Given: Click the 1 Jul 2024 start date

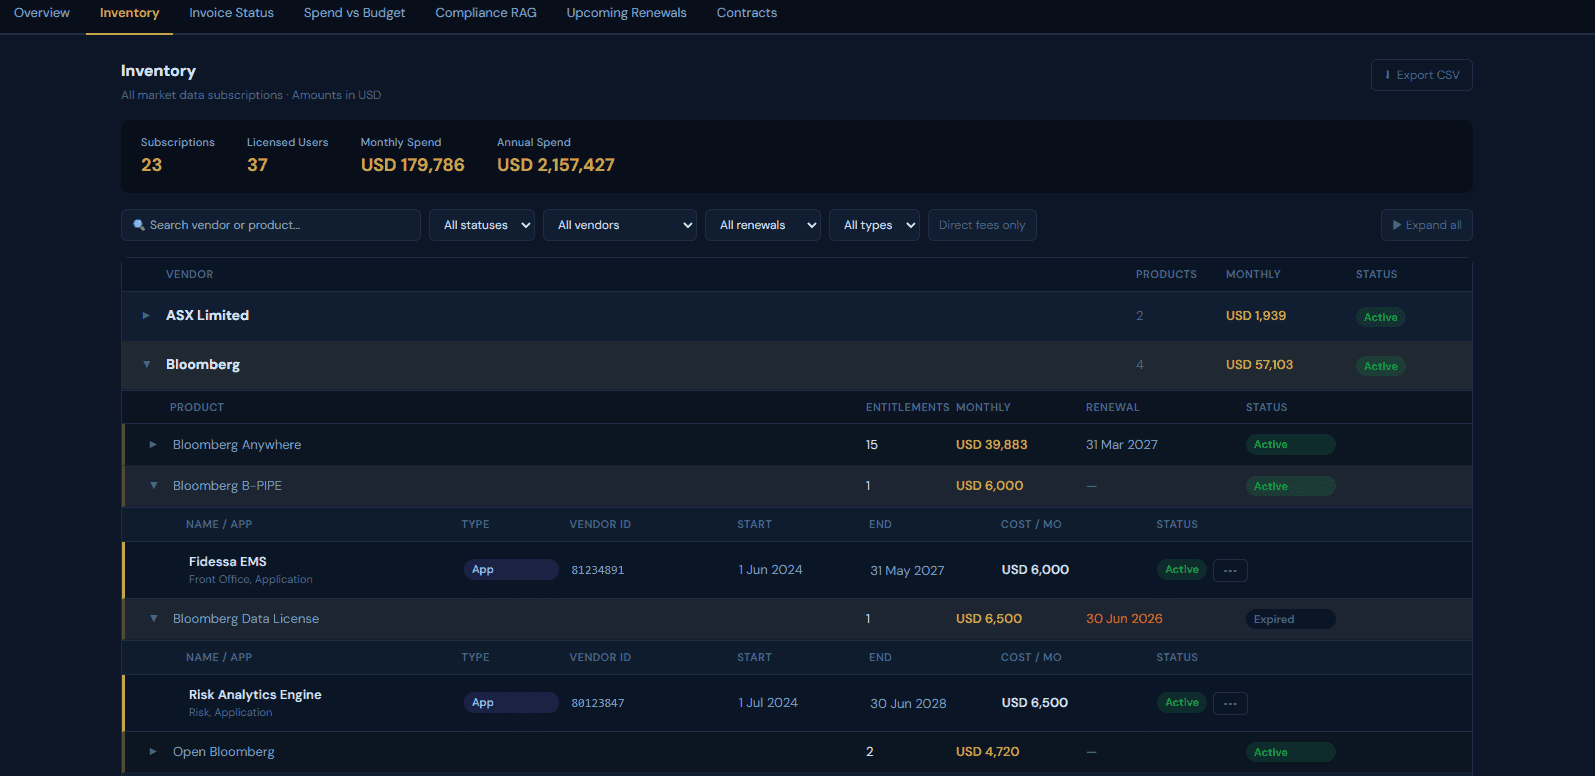Looking at the screenshot, I should 768,702.
